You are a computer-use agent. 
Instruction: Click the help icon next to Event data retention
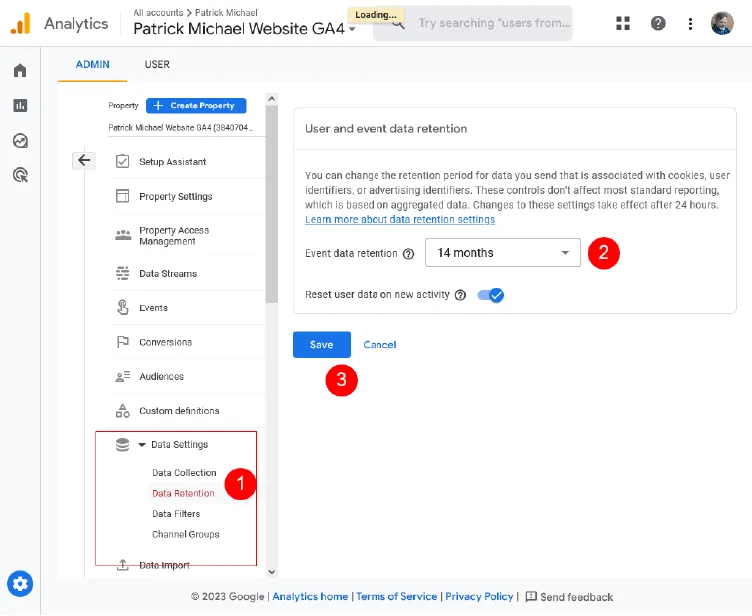pyautogui.click(x=408, y=254)
